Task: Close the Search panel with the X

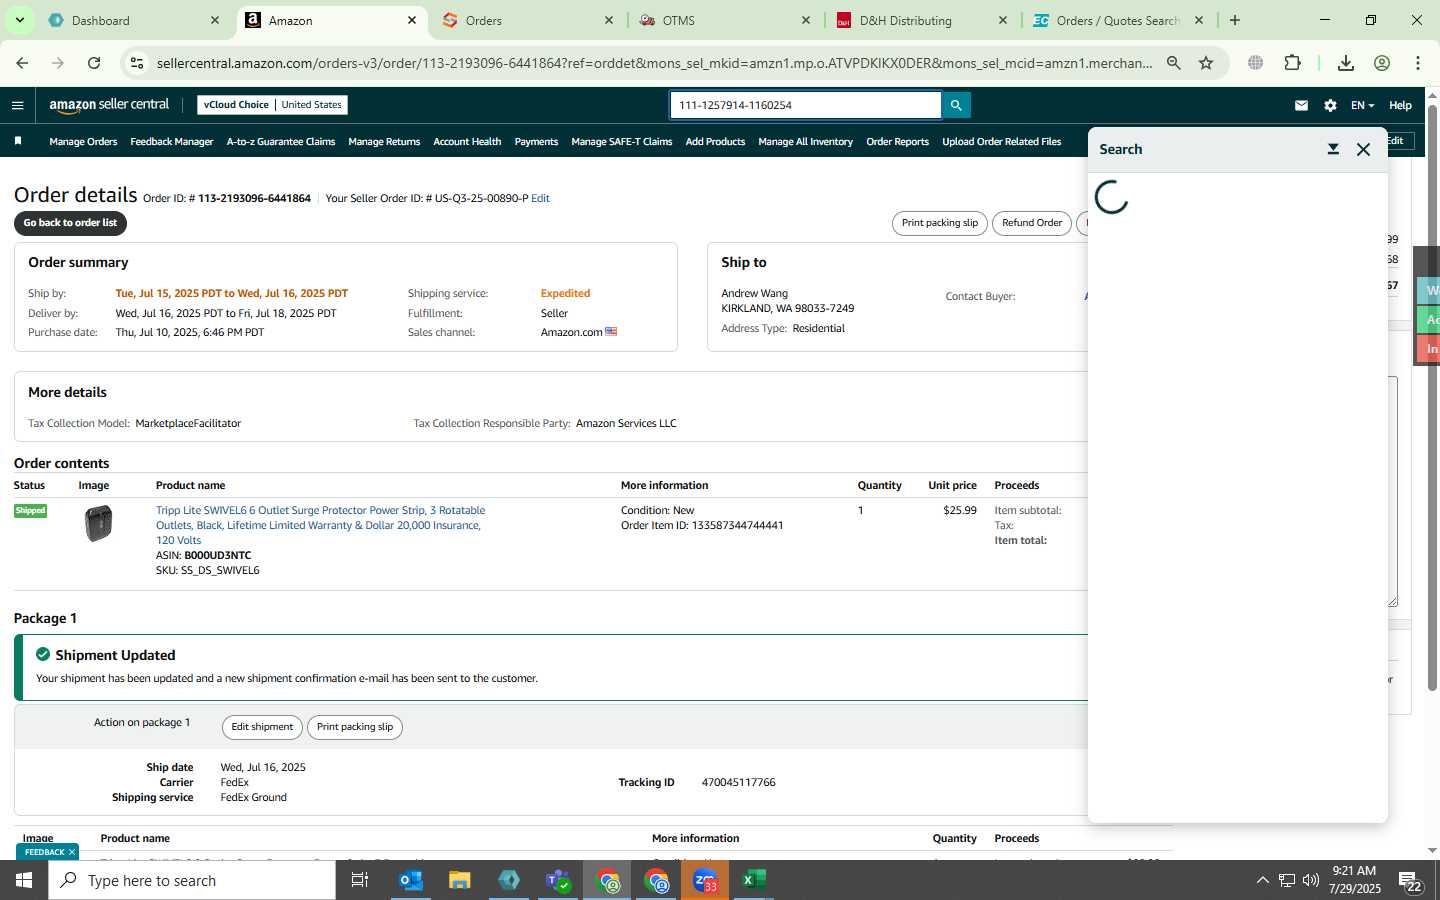Action: [x=1363, y=149]
